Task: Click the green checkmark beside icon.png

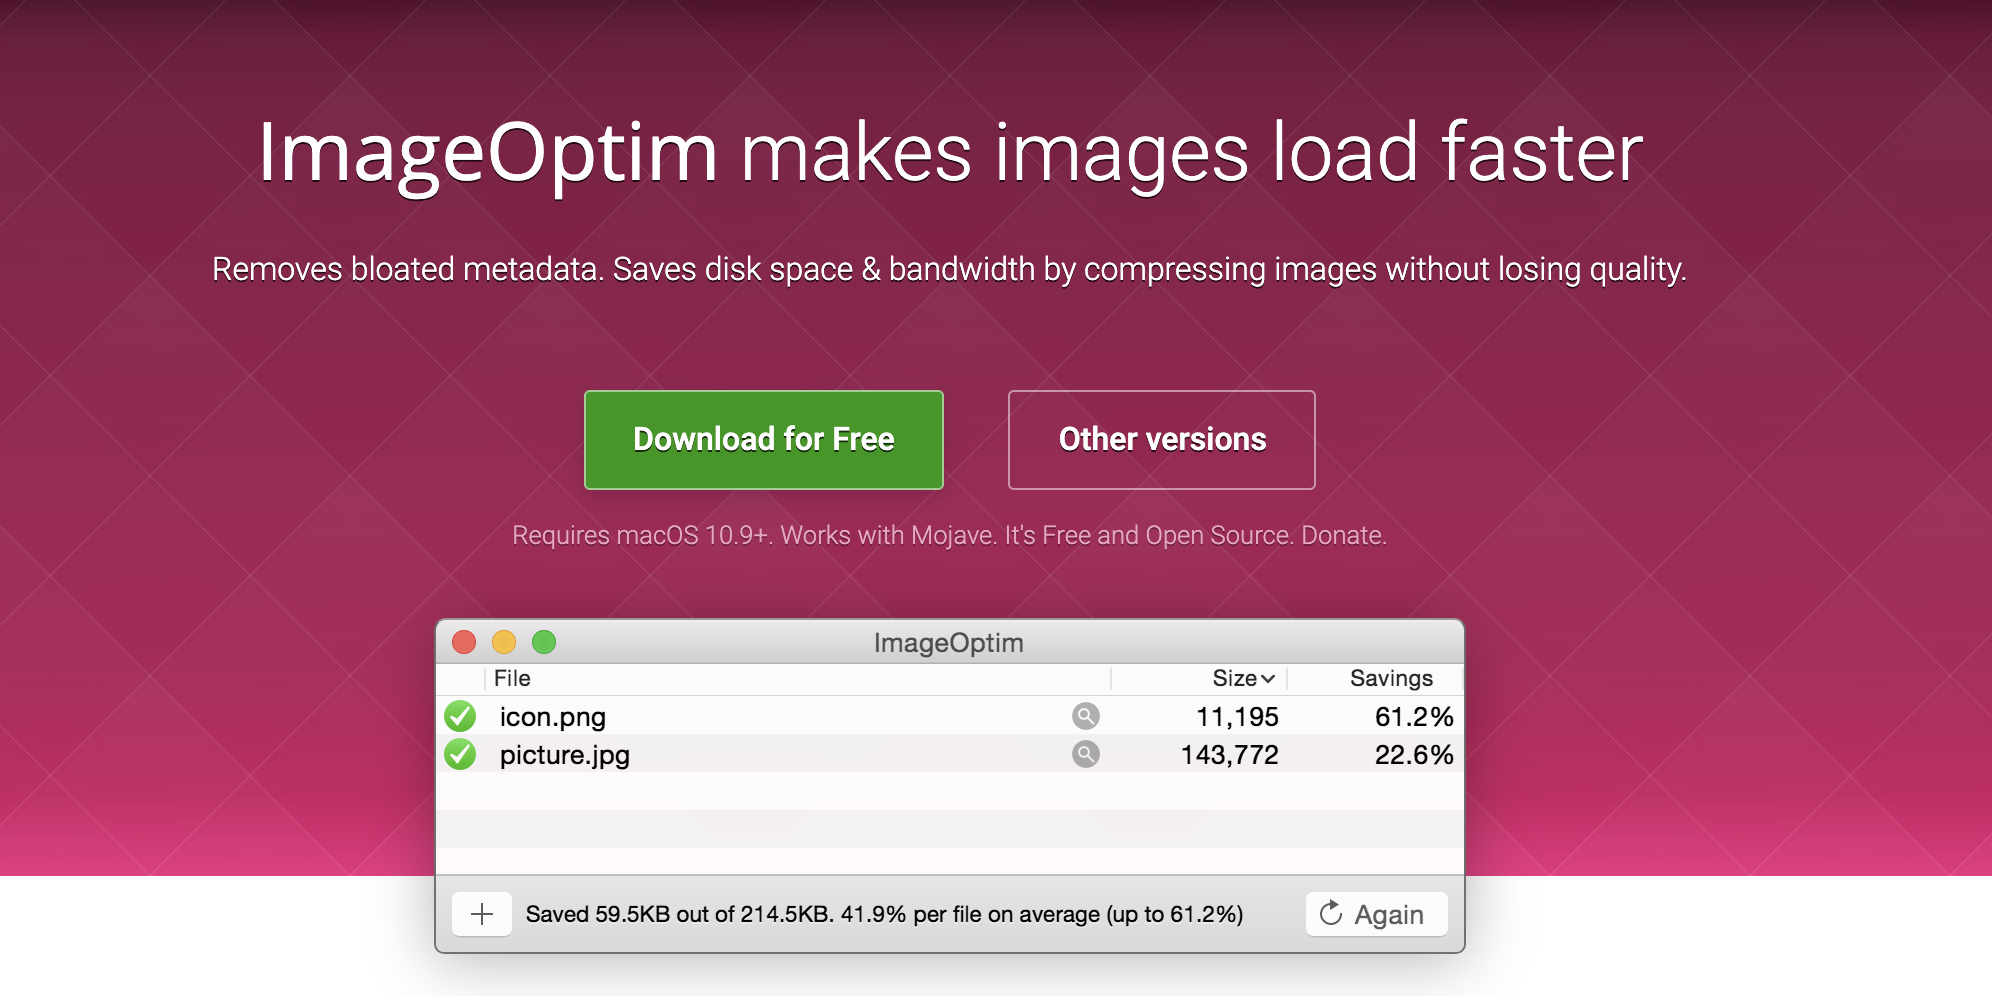Action: (x=460, y=716)
